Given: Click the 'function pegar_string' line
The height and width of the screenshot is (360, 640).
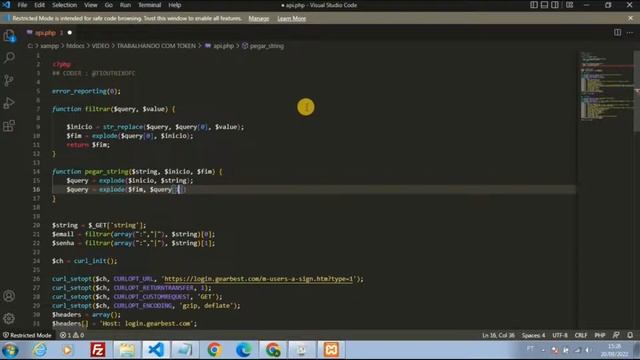Looking at the screenshot, I should [137, 171].
